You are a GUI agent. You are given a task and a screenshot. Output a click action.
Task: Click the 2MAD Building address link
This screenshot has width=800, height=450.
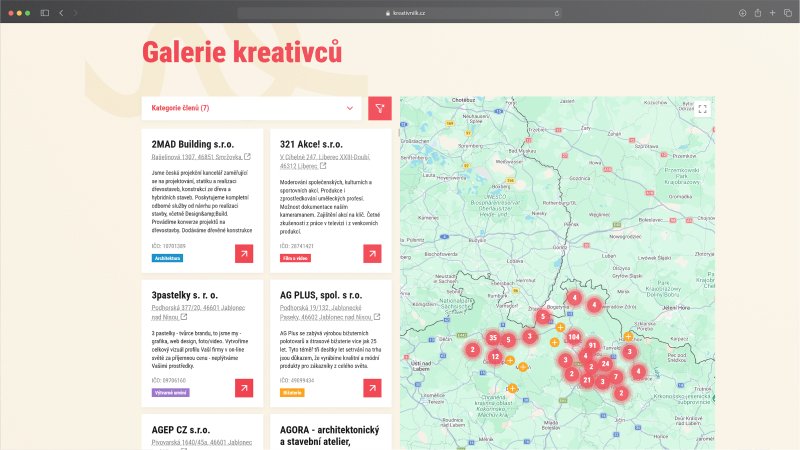197,157
